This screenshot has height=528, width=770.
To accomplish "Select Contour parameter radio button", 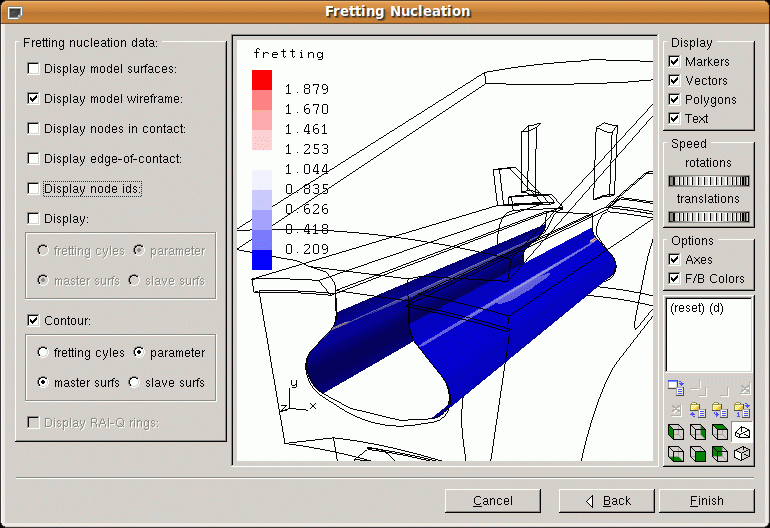I will [139, 352].
